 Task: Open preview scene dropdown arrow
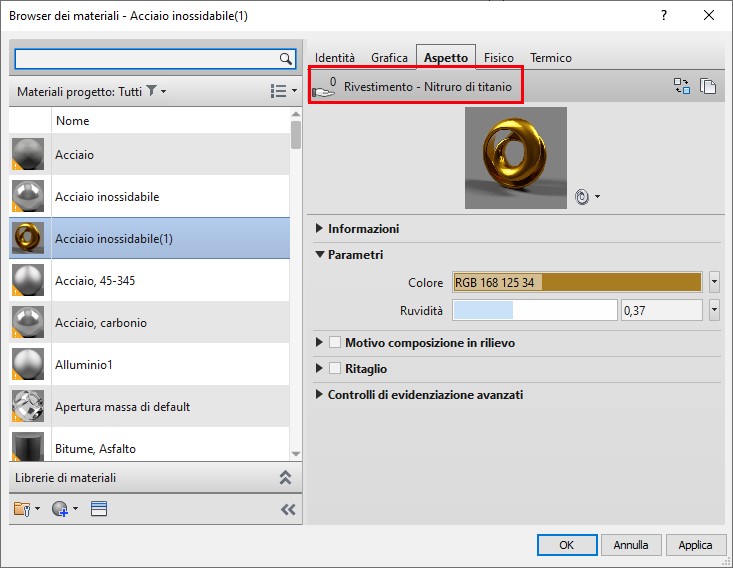597,197
